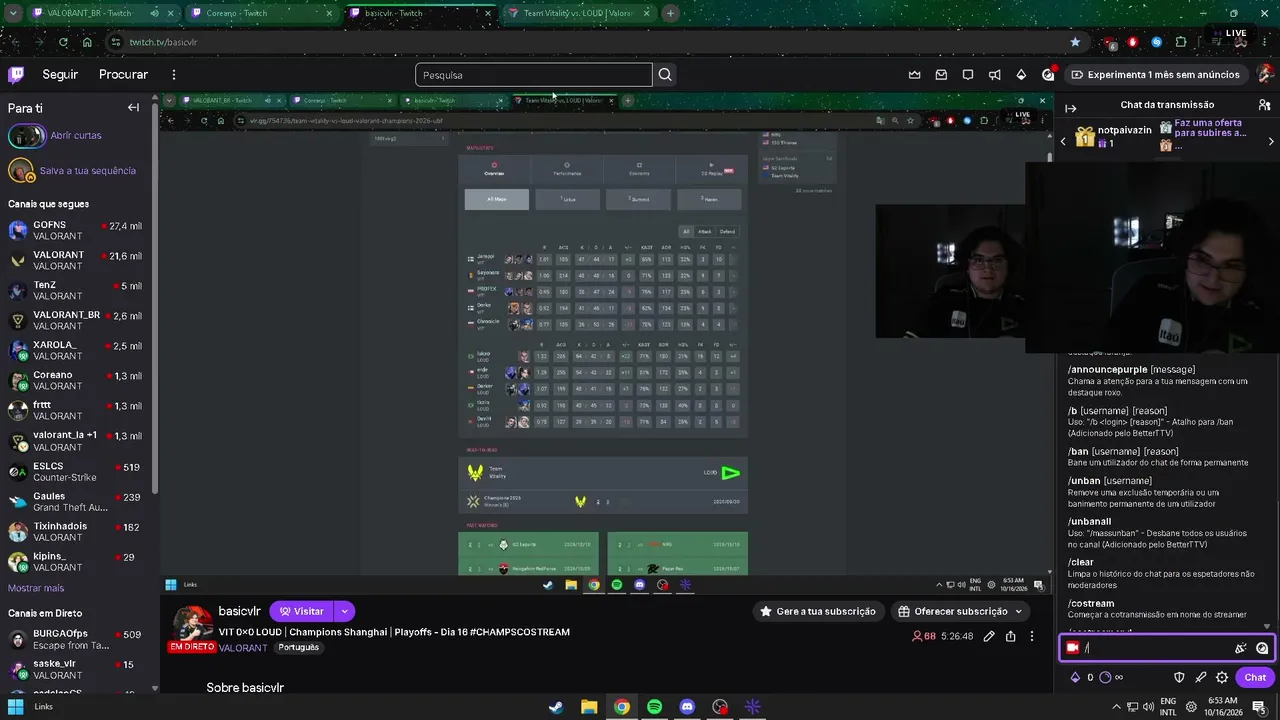Screen dimensions: 1280x720
Task: Click the pencil edit stream info icon
Action: 989,636
